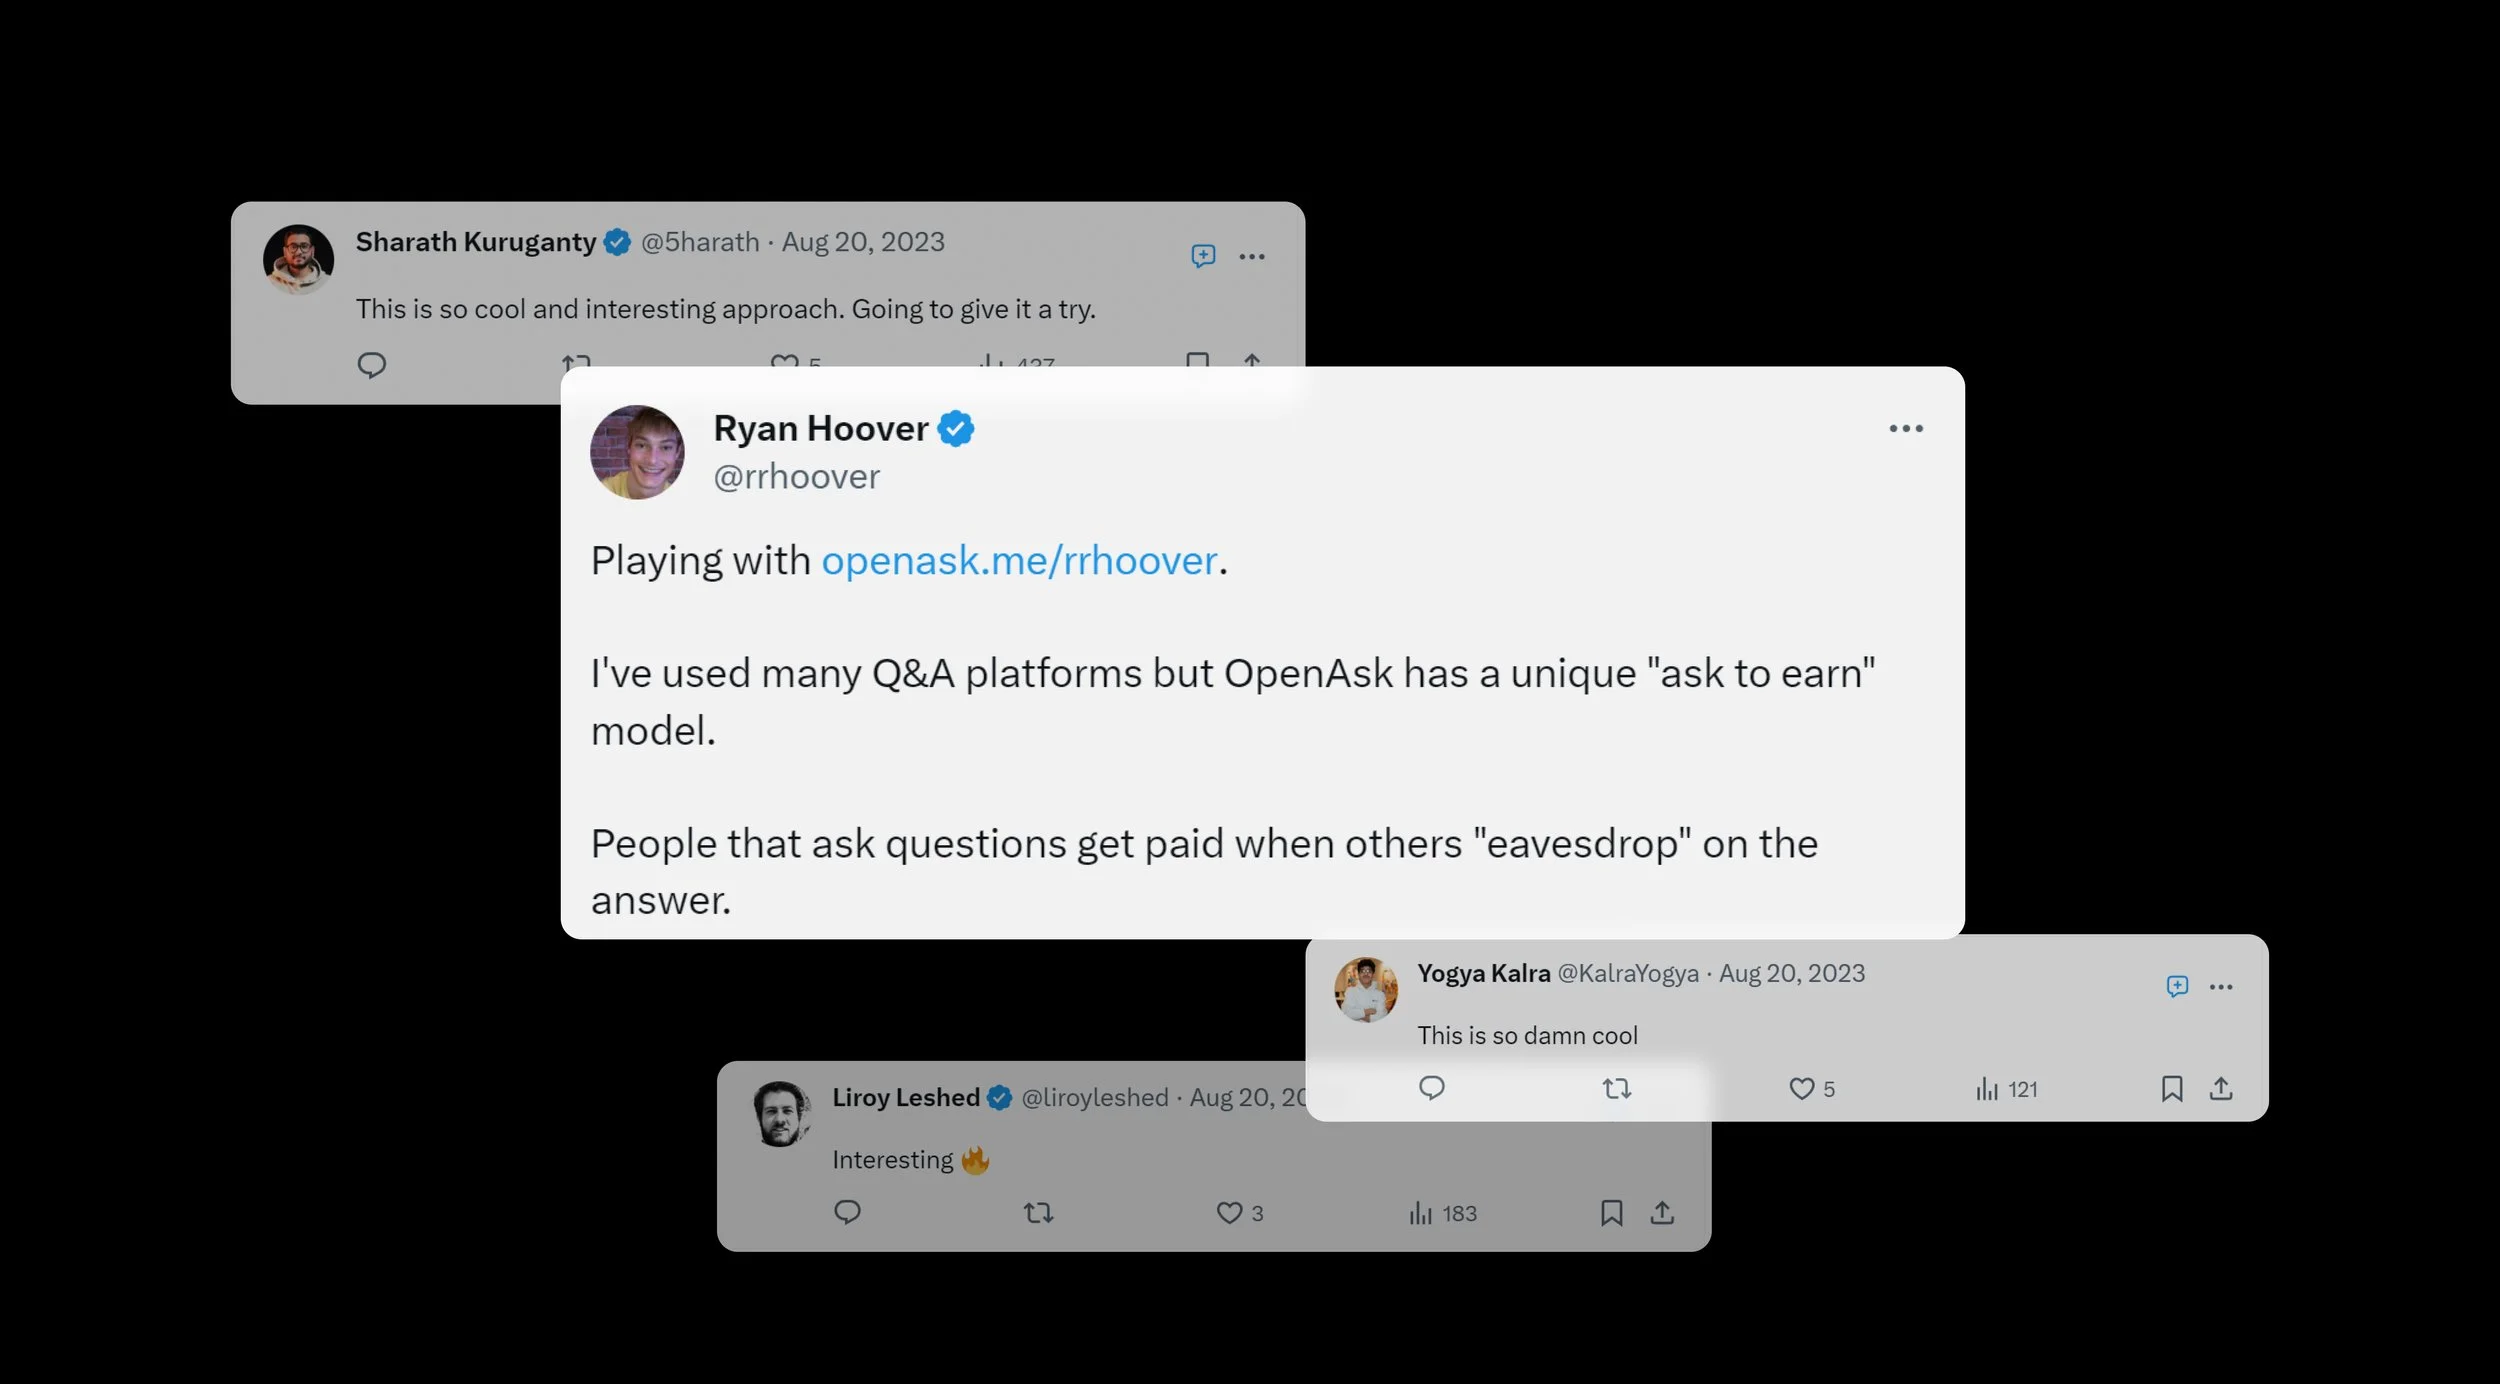
Task: Share Yogya Kalra's tweet
Action: point(2221,1088)
